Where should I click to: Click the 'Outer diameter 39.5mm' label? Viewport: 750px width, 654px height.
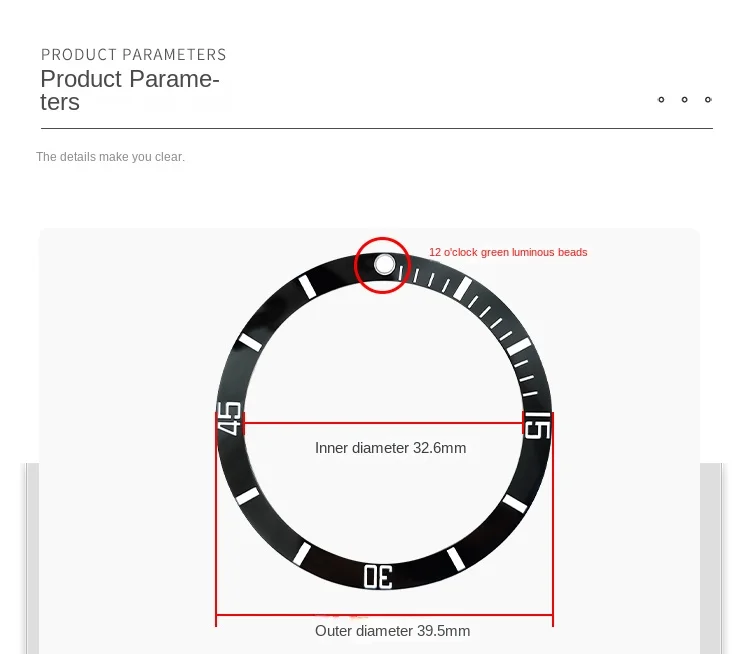[392, 631]
